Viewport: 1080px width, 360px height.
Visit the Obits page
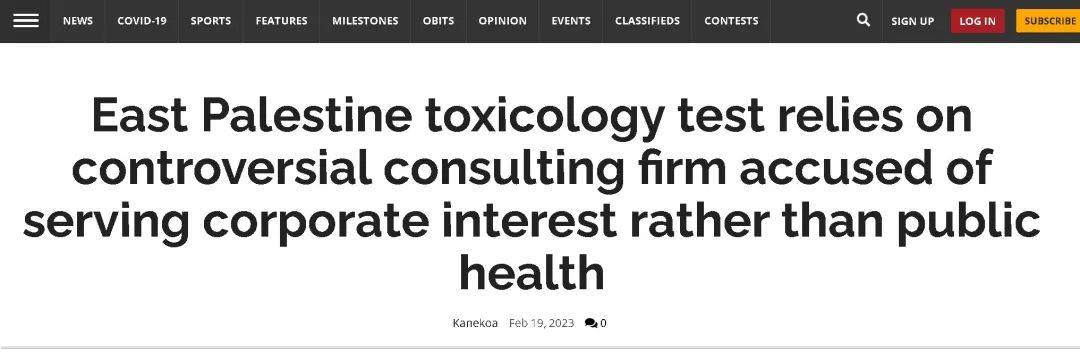coord(439,21)
